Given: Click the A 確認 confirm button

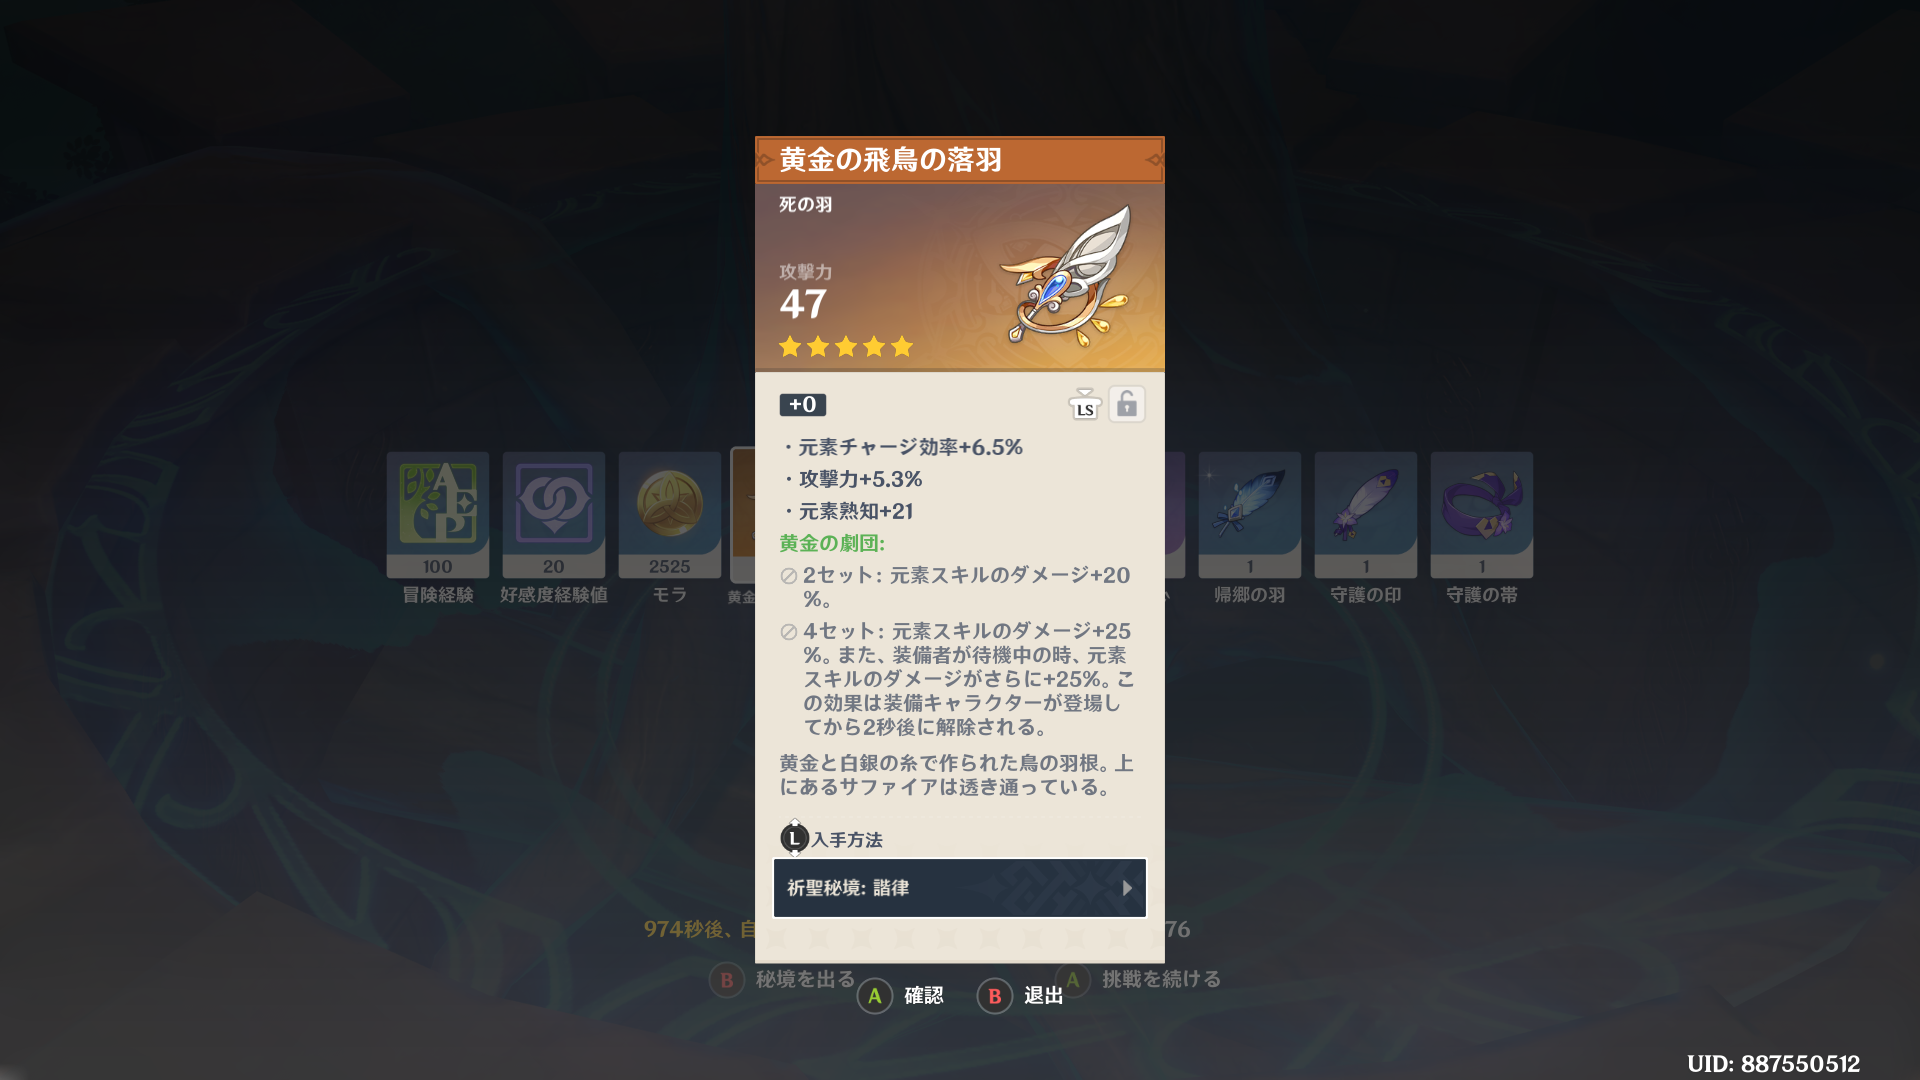Looking at the screenshot, I should pyautogui.click(x=901, y=996).
